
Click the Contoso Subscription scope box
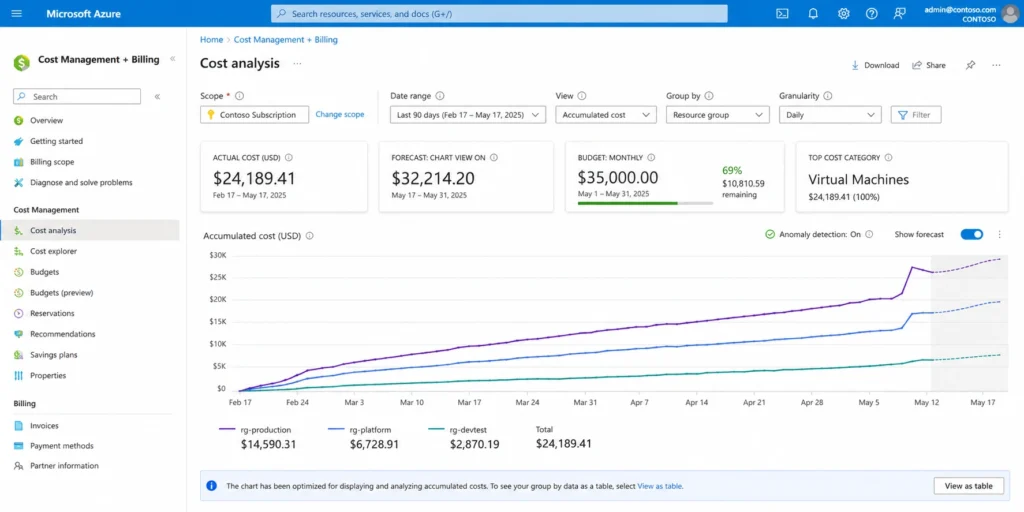(x=254, y=115)
